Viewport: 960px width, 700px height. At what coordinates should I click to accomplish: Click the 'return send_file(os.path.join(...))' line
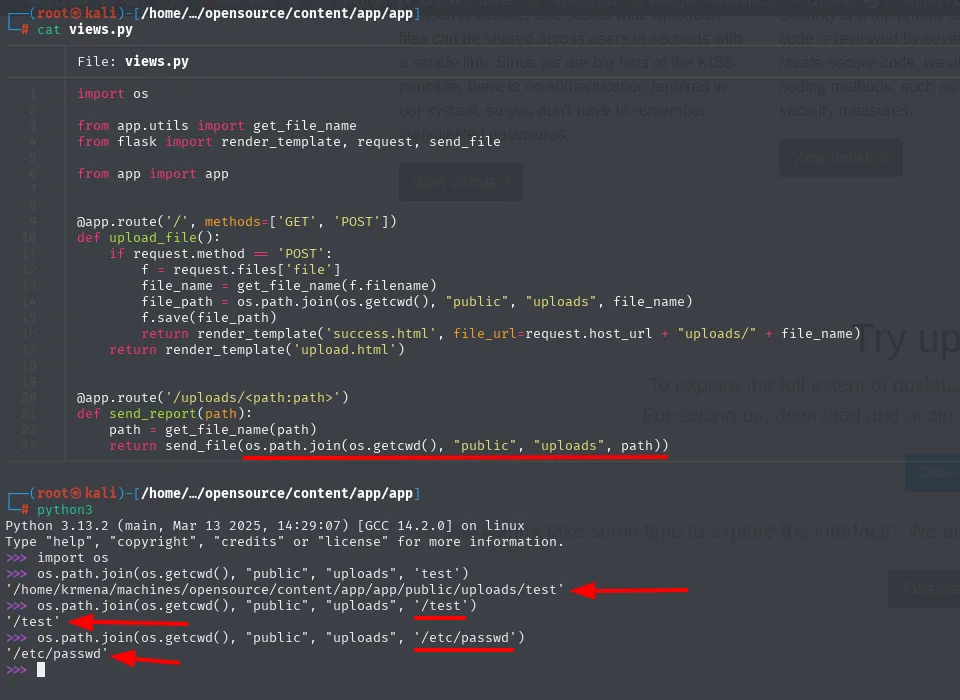389,445
